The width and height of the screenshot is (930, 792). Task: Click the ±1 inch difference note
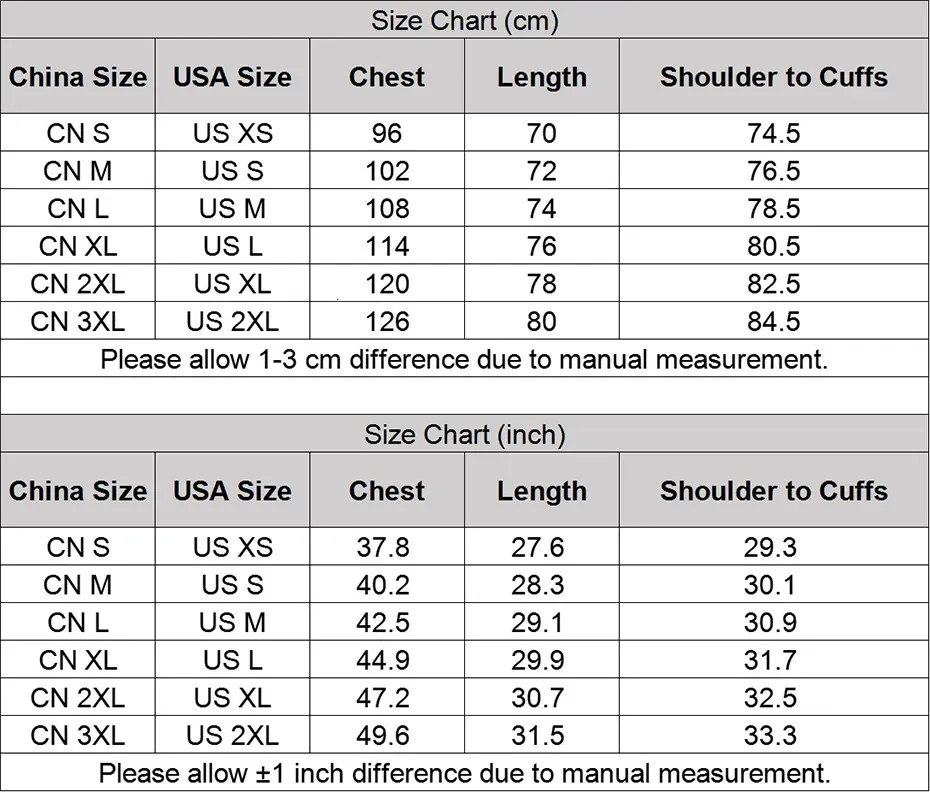pos(465,773)
